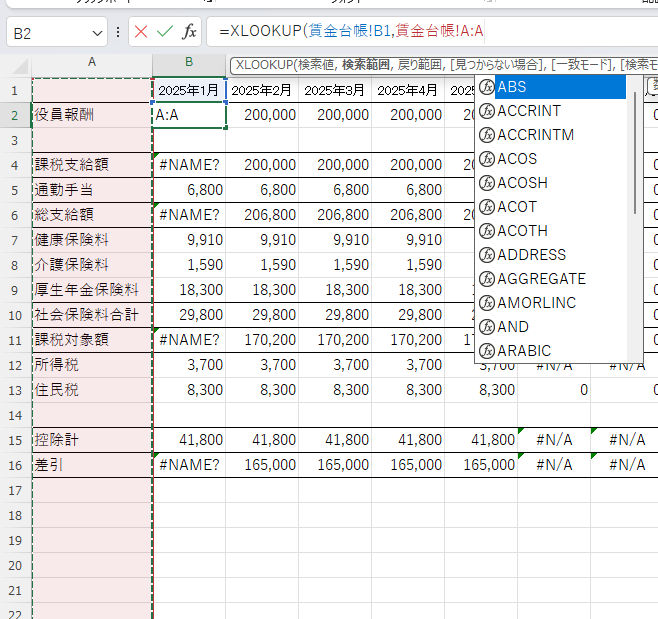Click the #NAME? error in cell B11

pyautogui.click(x=189, y=340)
